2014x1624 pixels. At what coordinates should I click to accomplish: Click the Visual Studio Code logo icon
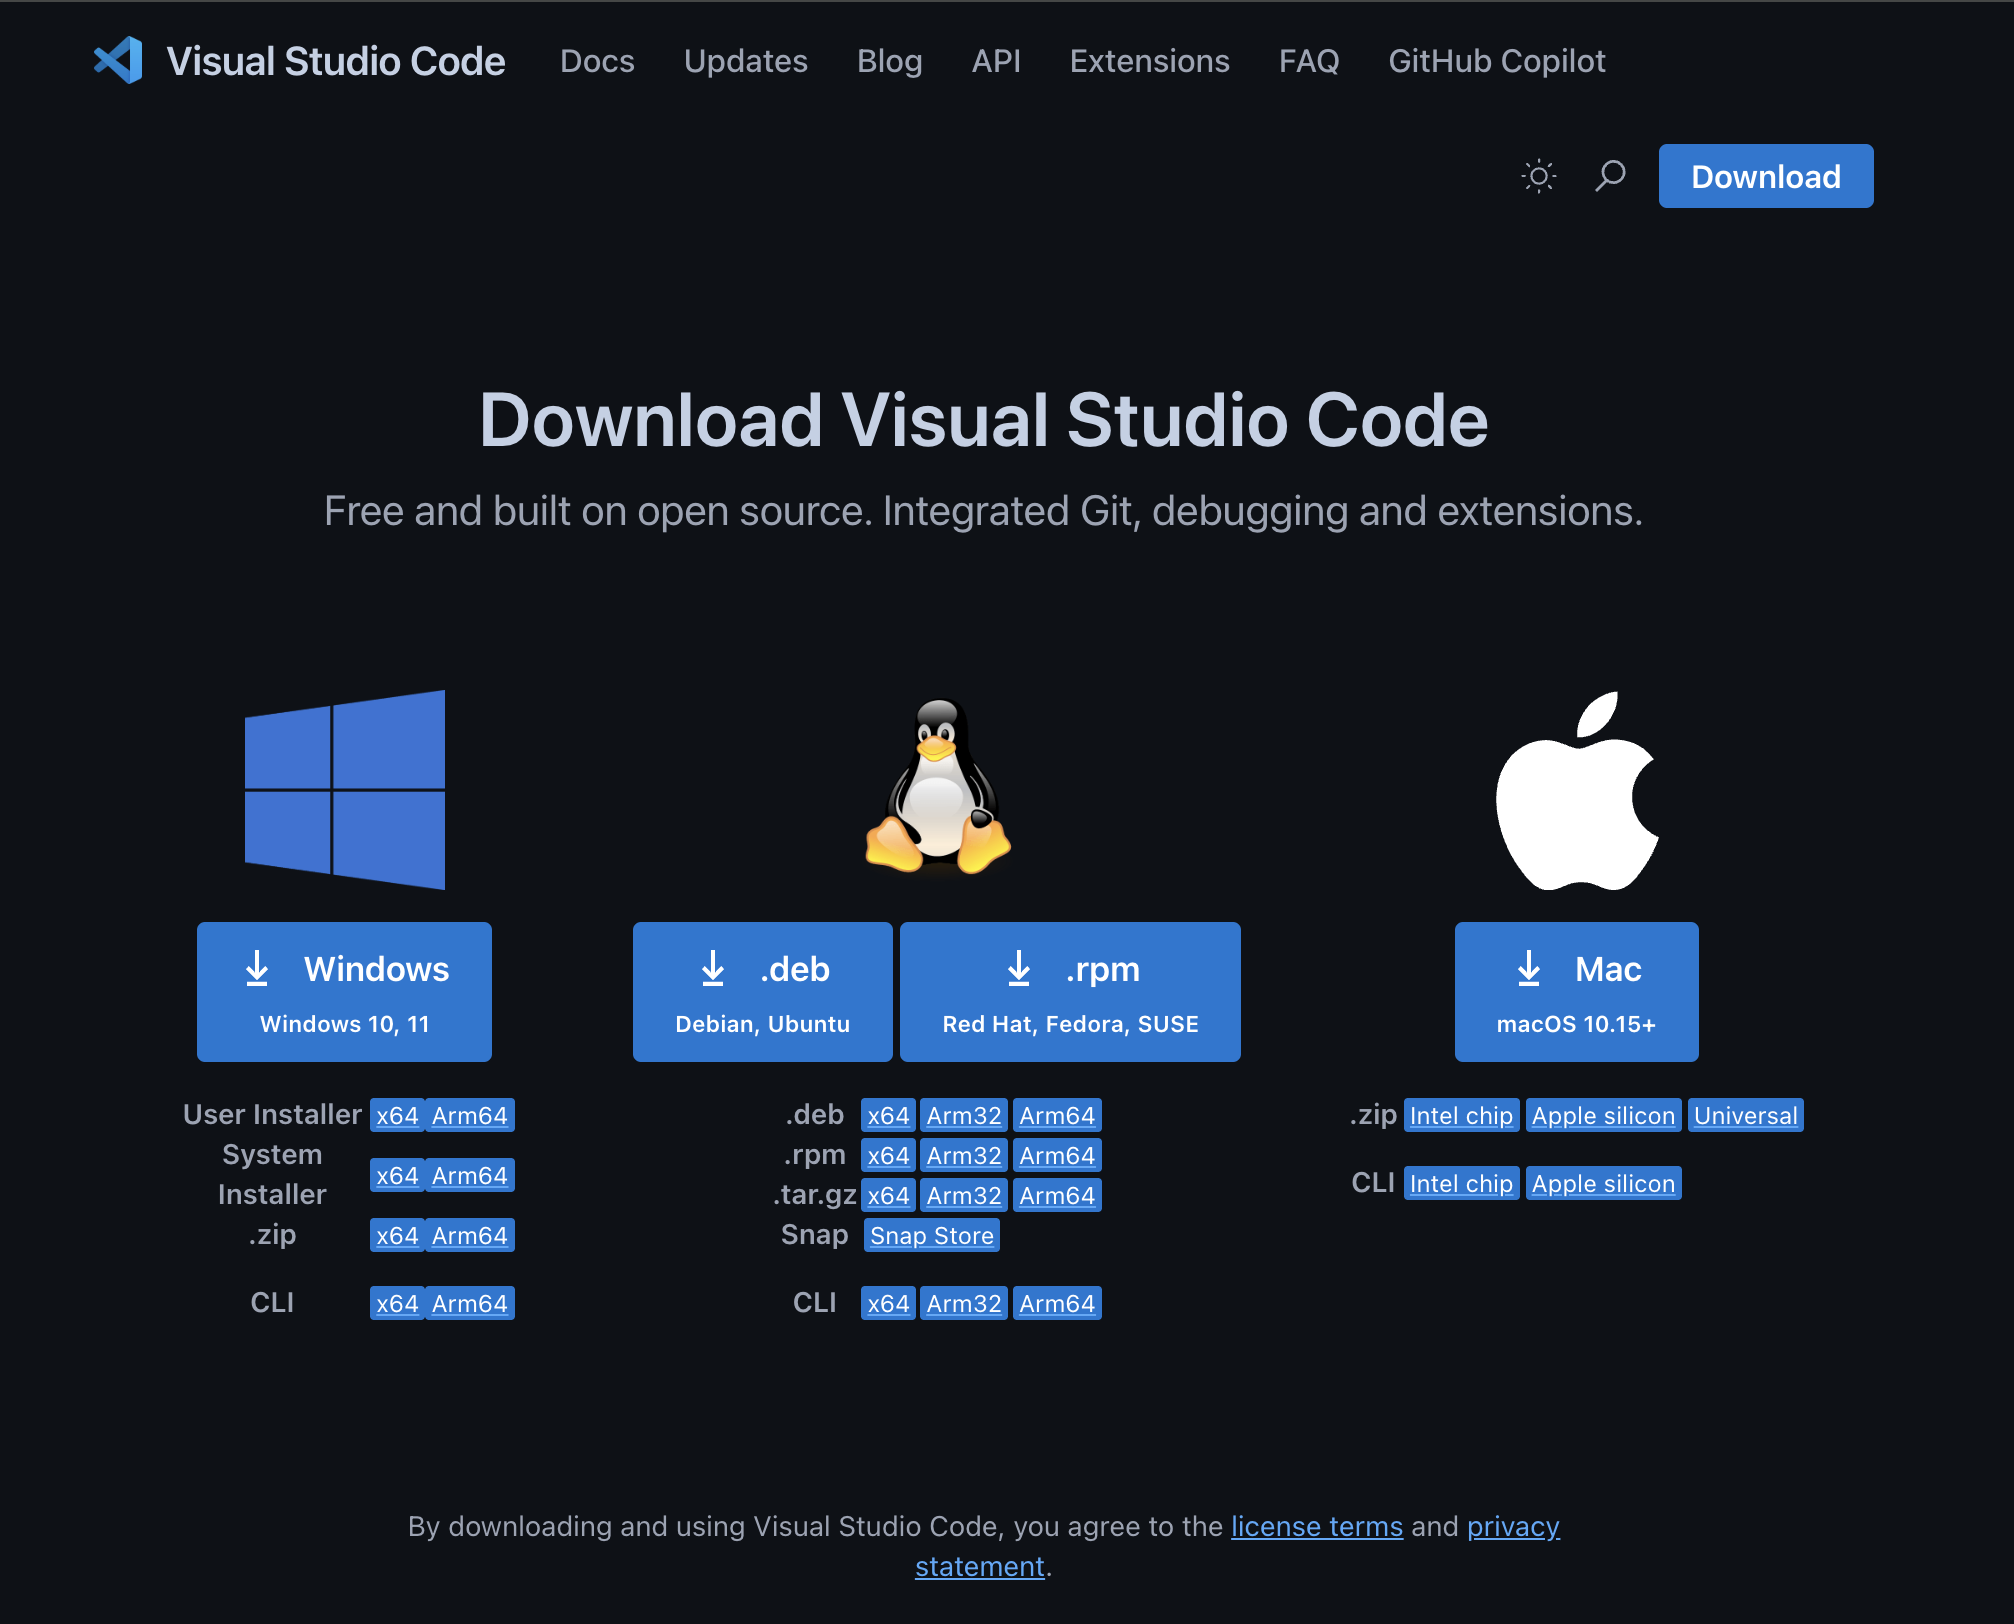click(118, 61)
